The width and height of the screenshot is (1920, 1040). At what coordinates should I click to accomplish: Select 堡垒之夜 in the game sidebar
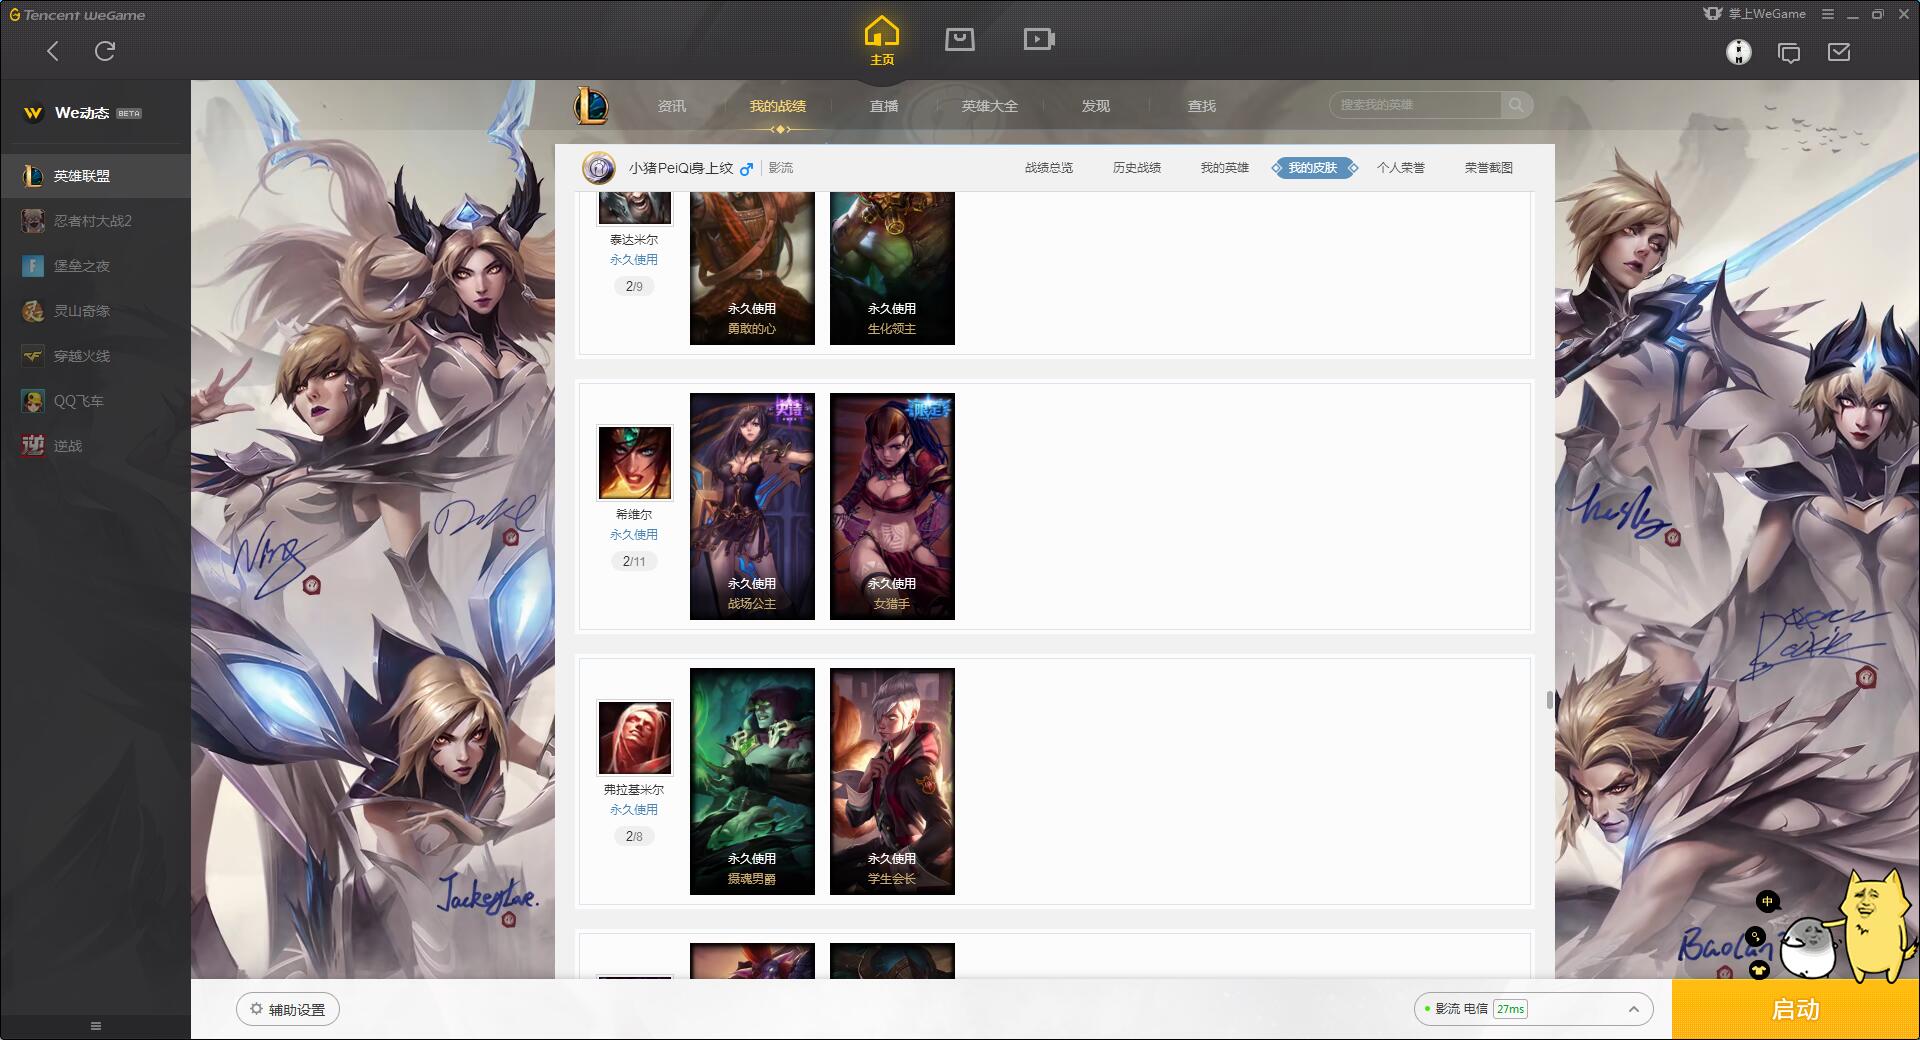(95, 266)
